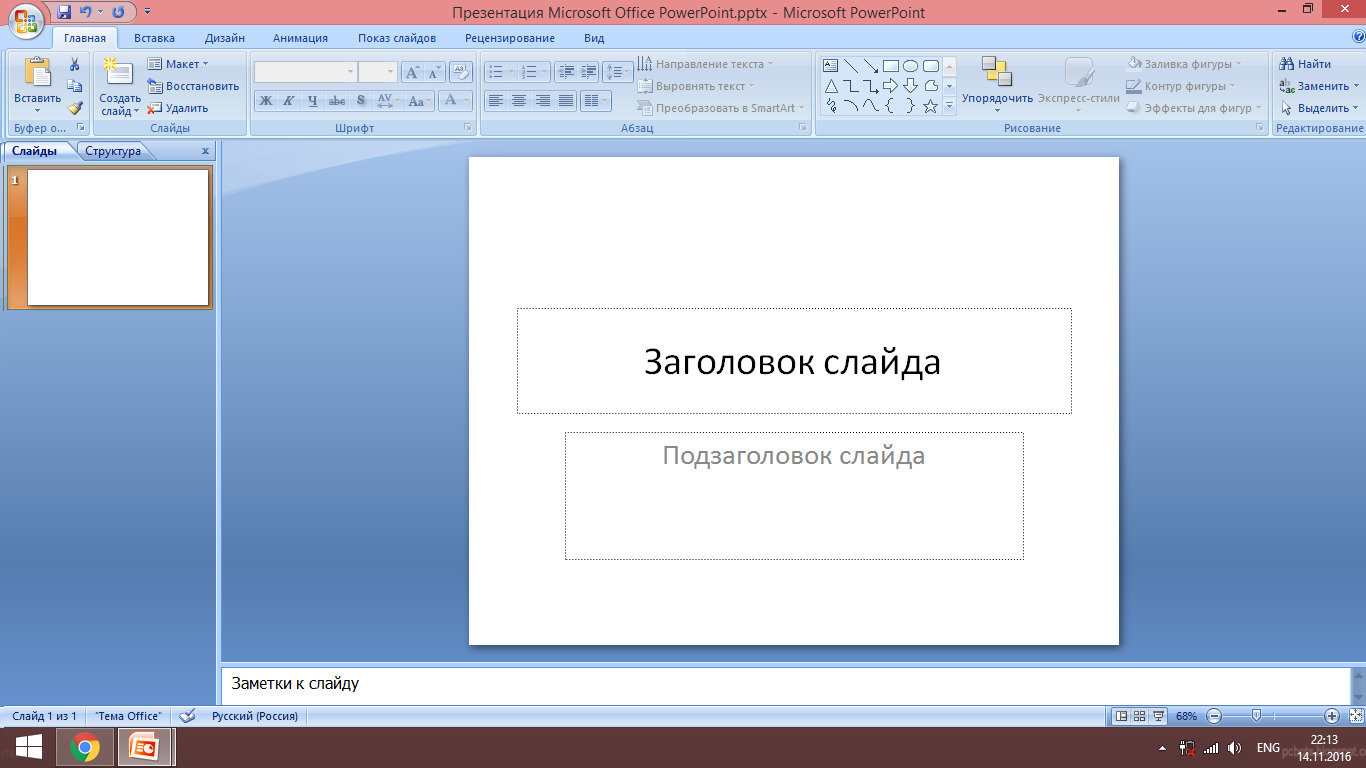Click the Восстановить button

[194, 86]
